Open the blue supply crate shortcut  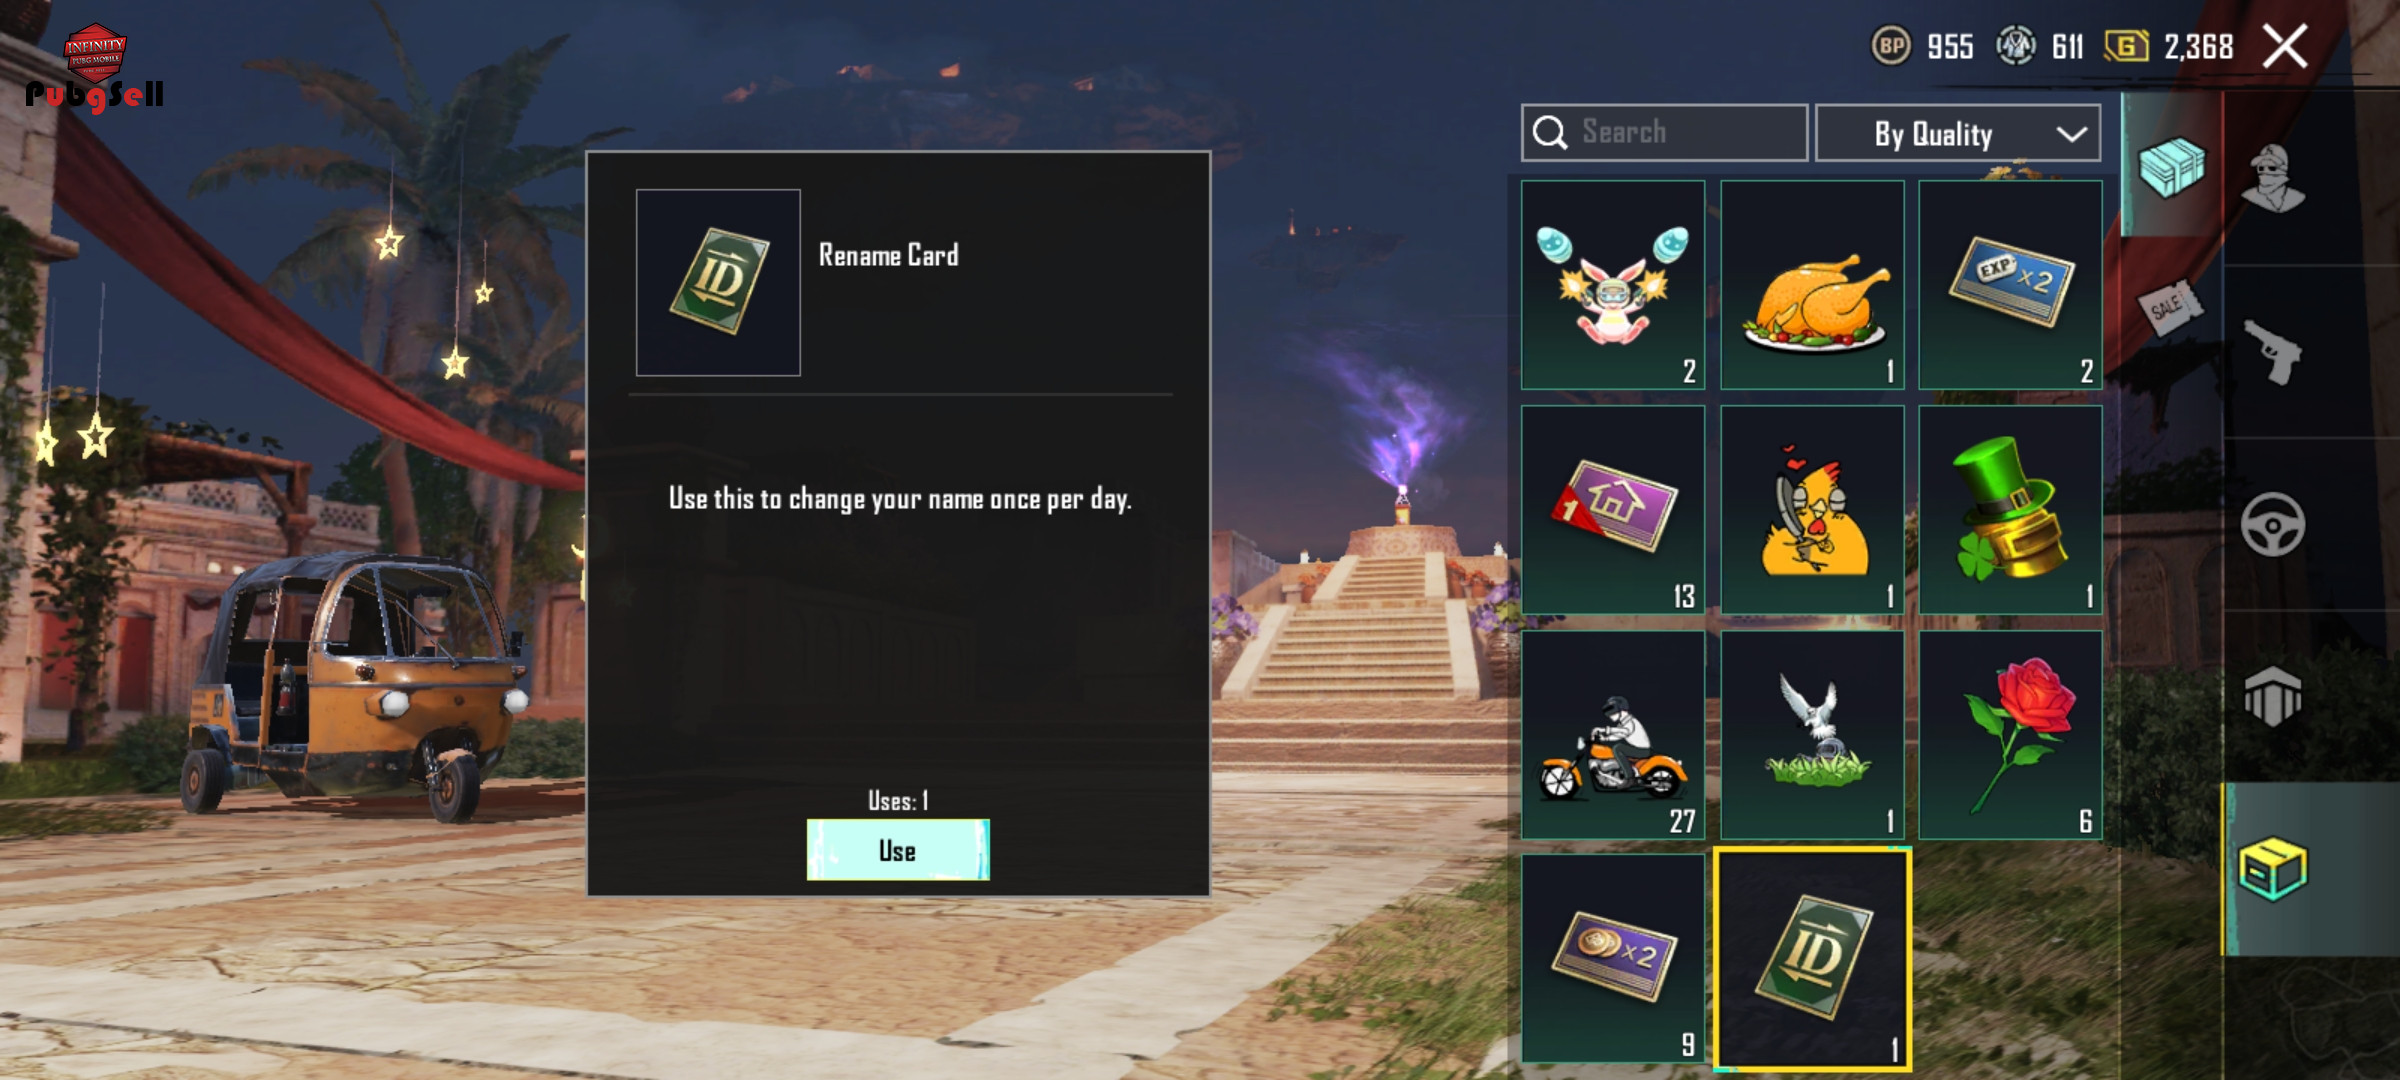(x=2171, y=166)
